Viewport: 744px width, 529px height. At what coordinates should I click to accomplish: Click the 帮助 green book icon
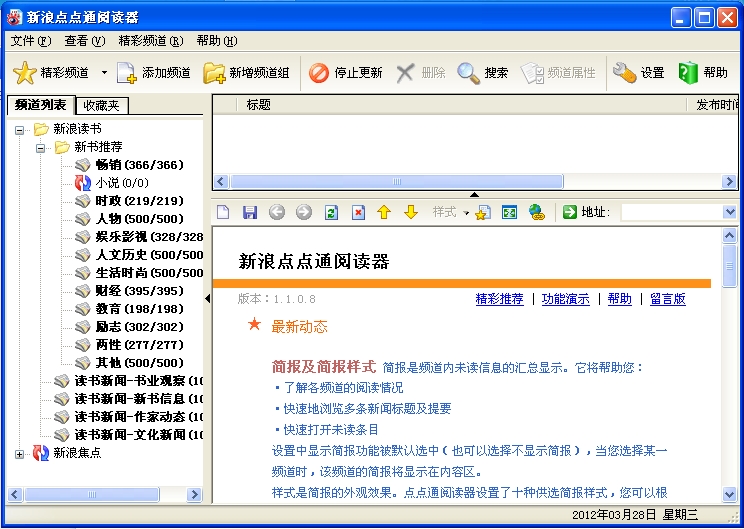click(x=688, y=73)
